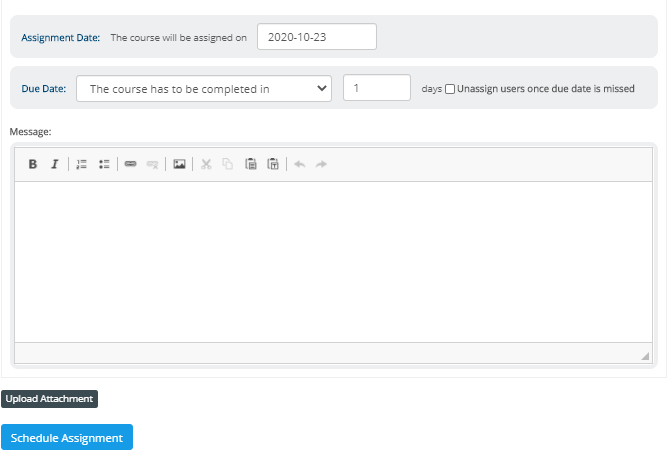This screenshot has width=671, height=463.
Task: Click the paste clipboard icon
Action: 251,164
